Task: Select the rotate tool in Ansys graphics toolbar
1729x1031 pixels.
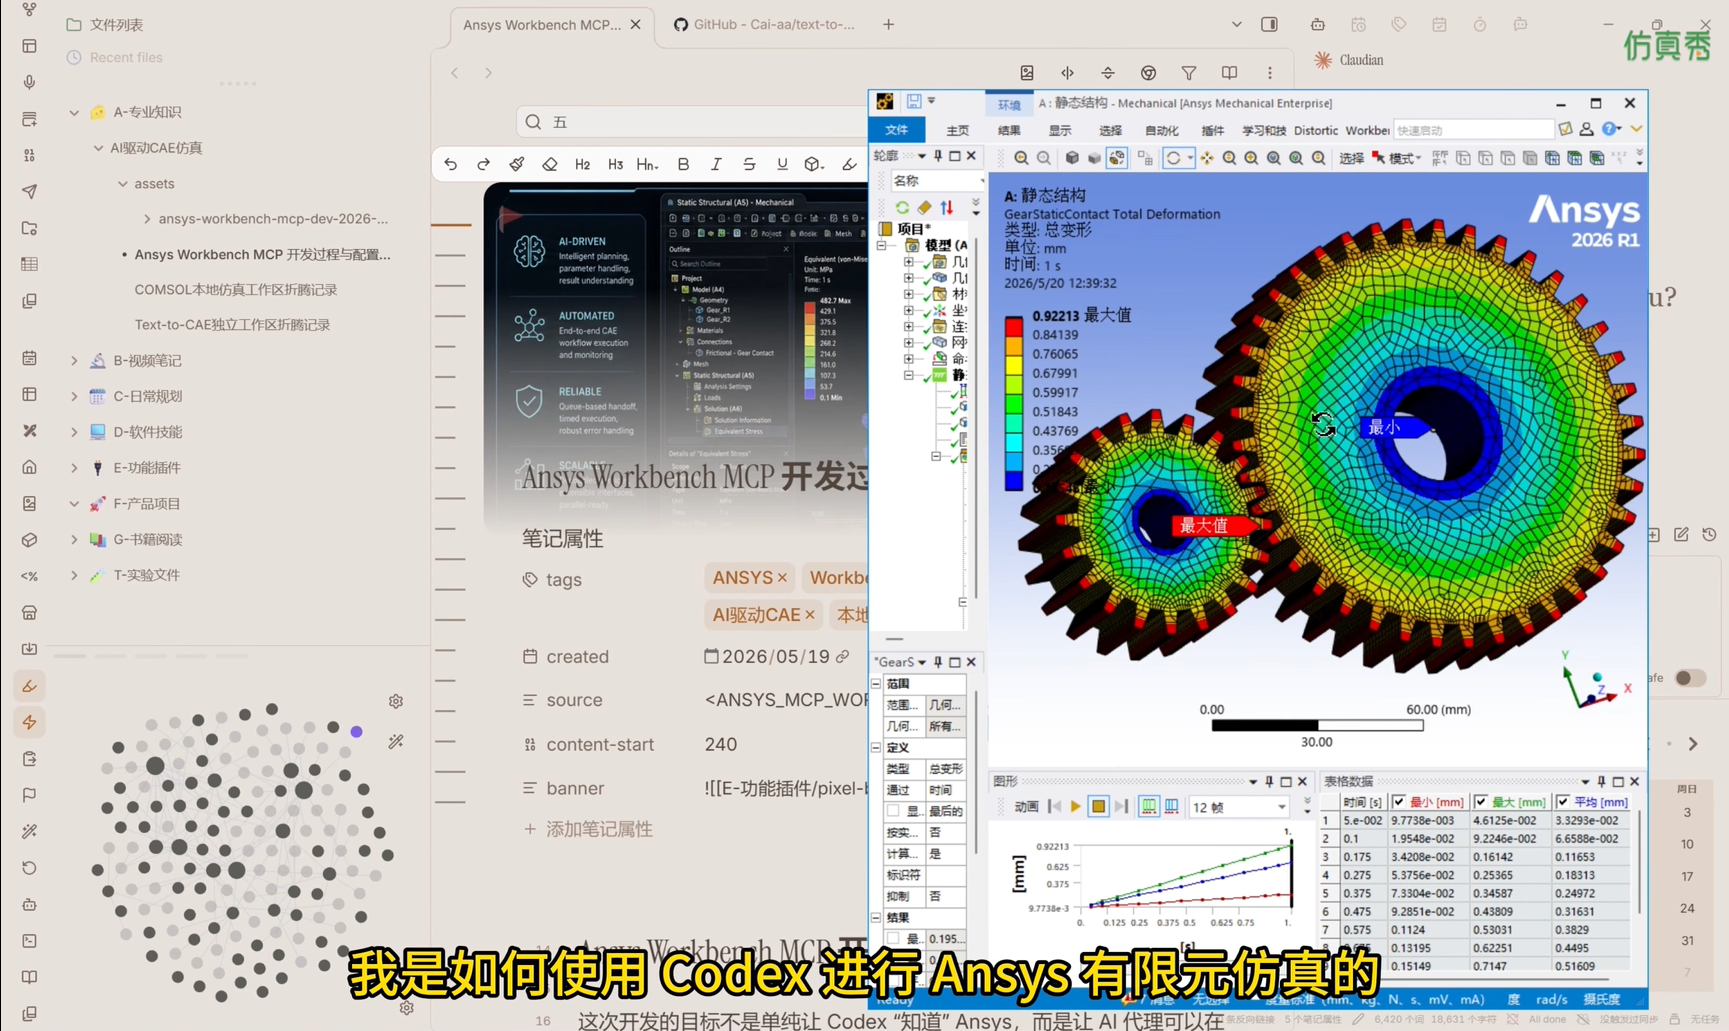Action: tap(1174, 158)
